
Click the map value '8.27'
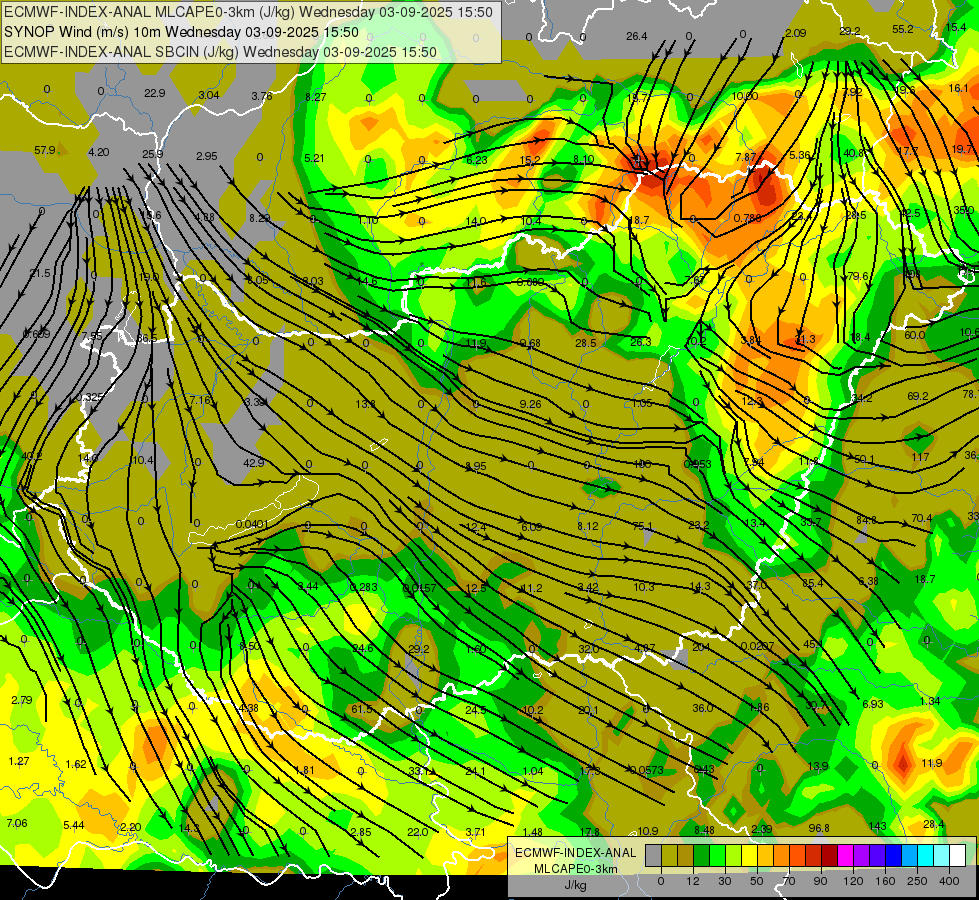point(316,97)
